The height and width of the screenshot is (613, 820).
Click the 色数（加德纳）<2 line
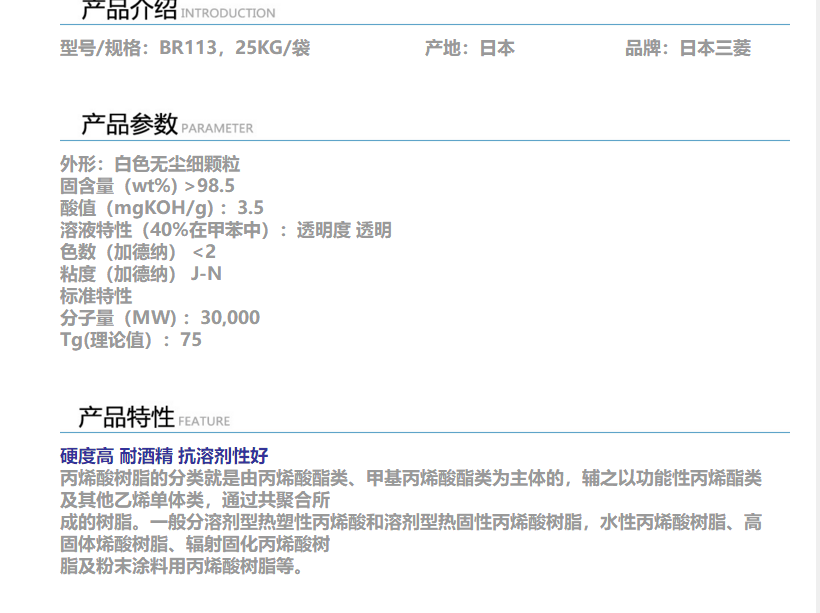138,252
